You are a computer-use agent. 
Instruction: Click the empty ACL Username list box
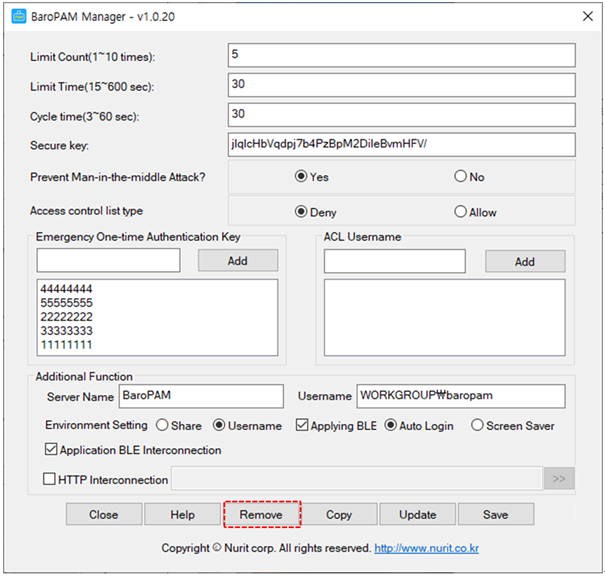(444, 318)
